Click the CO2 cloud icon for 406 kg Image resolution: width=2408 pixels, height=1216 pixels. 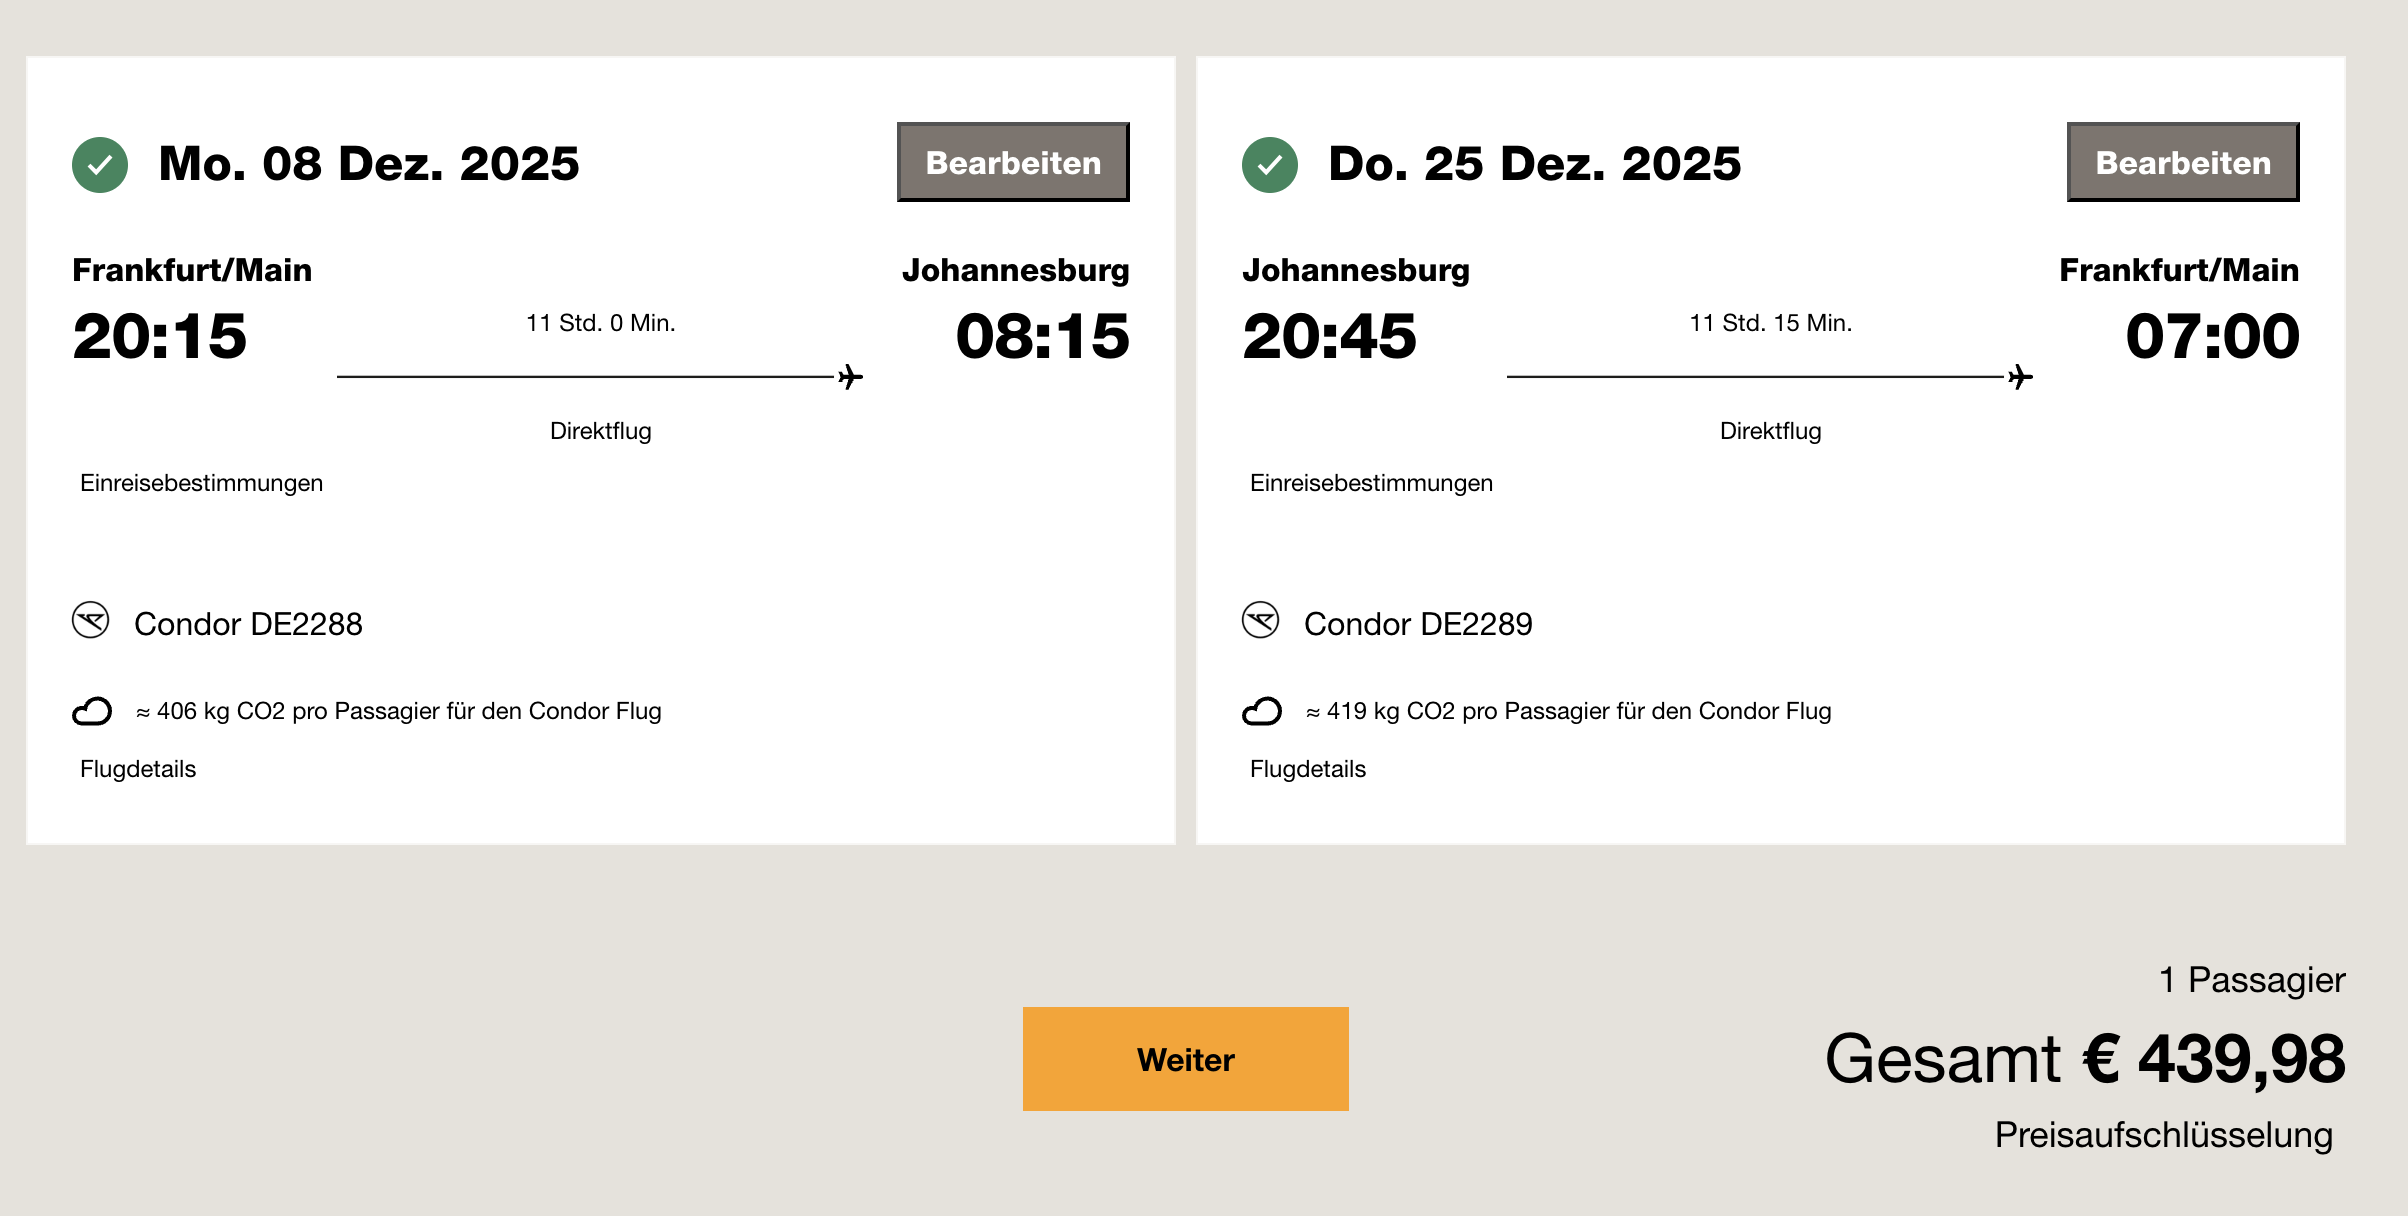(92, 711)
